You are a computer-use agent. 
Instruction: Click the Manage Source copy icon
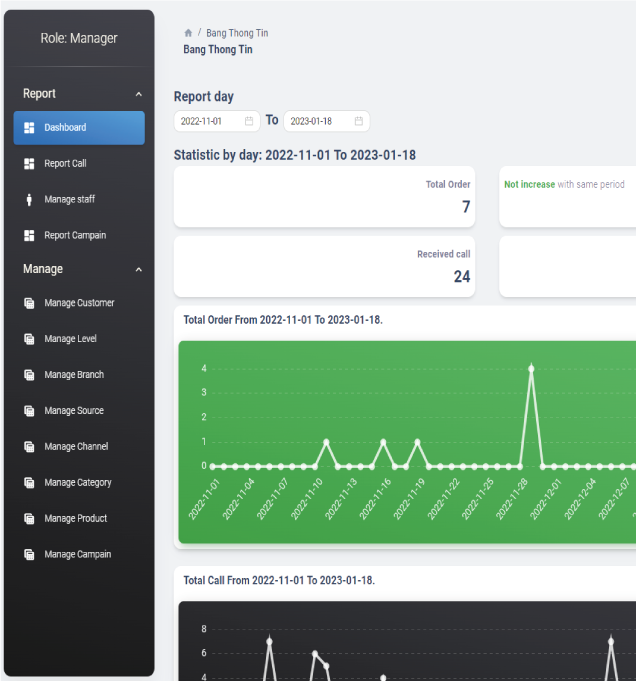click(29, 411)
